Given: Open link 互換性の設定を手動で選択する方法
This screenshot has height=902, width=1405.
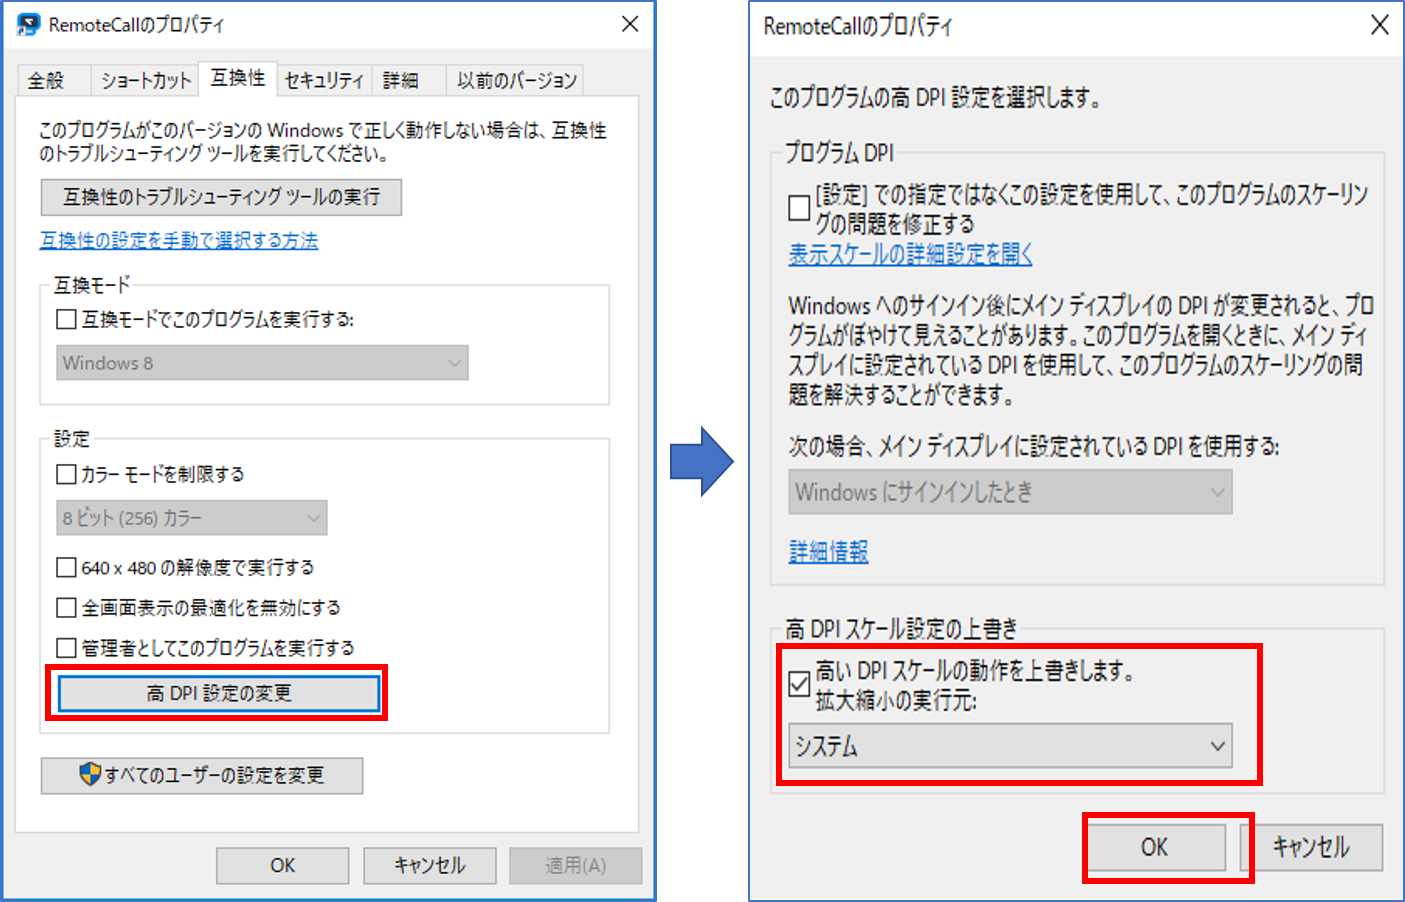Looking at the screenshot, I should click(x=179, y=240).
